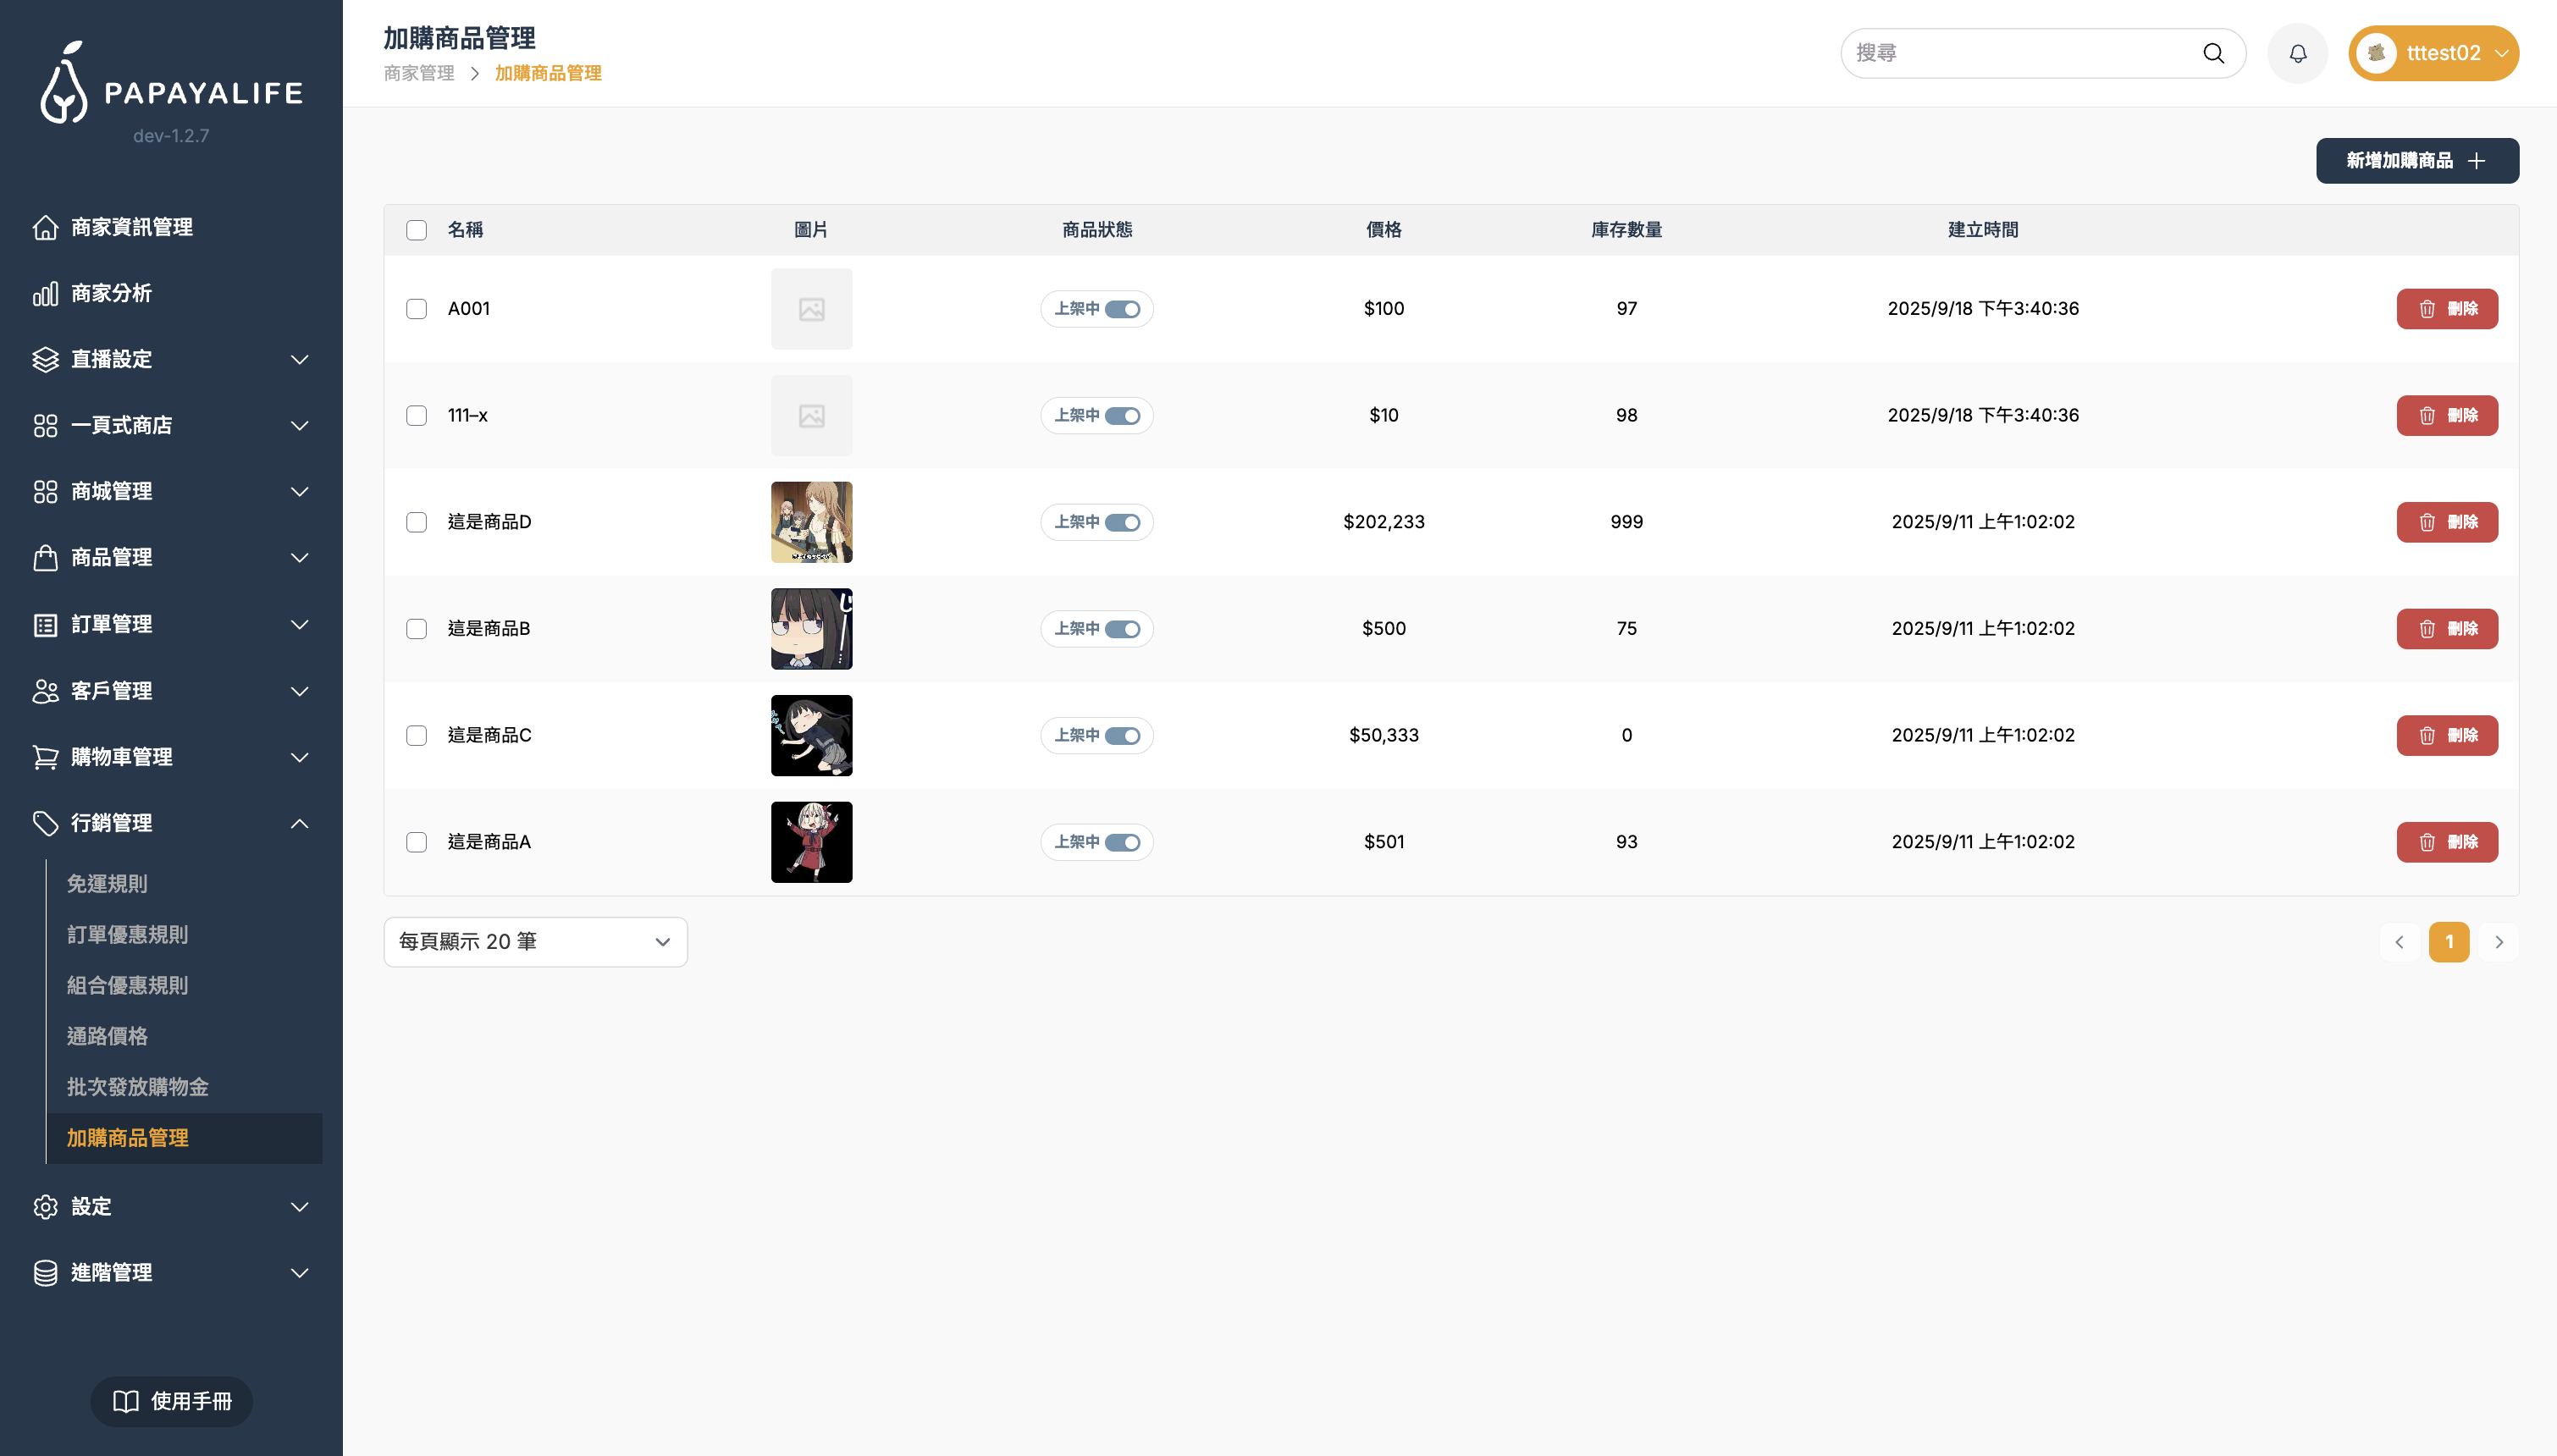The height and width of the screenshot is (1456, 2557).
Task: Click the 商家資訊管理 home icon
Action: click(x=45, y=227)
